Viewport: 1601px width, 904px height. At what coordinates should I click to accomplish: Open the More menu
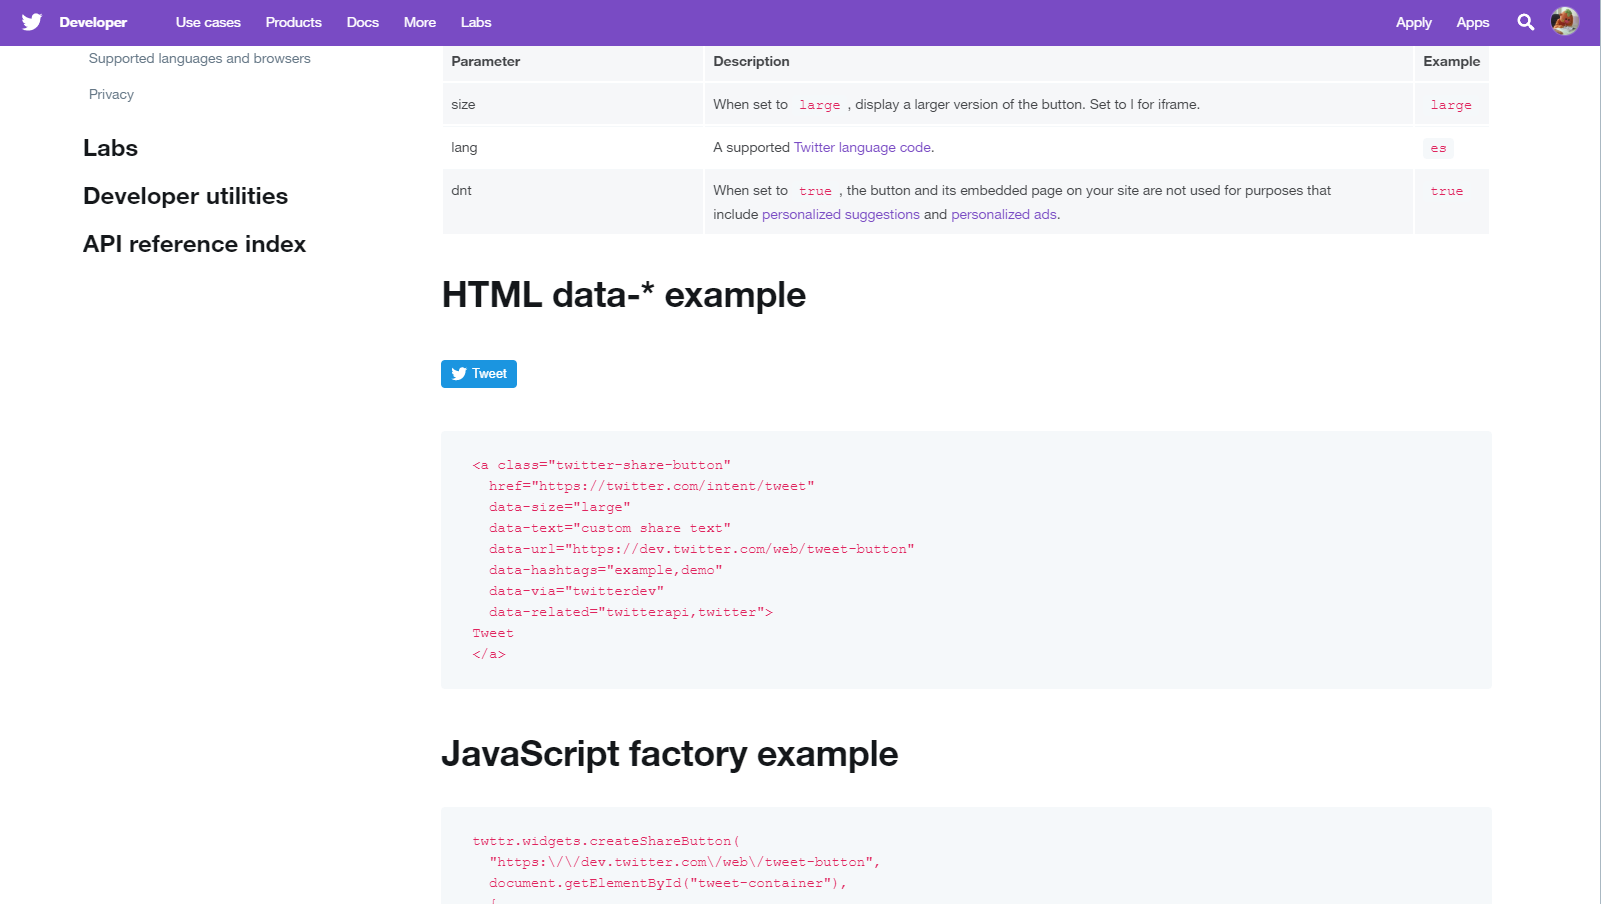point(420,22)
